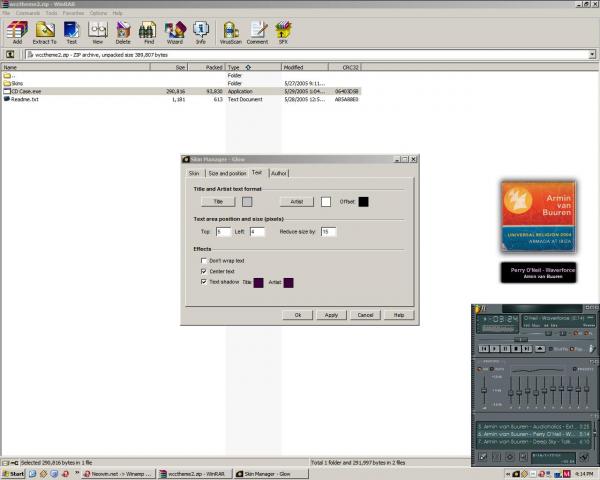Pause playback in Winamp
Image resolution: width=600 pixels, height=480 pixels.
pyautogui.click(x=505, y=349)
